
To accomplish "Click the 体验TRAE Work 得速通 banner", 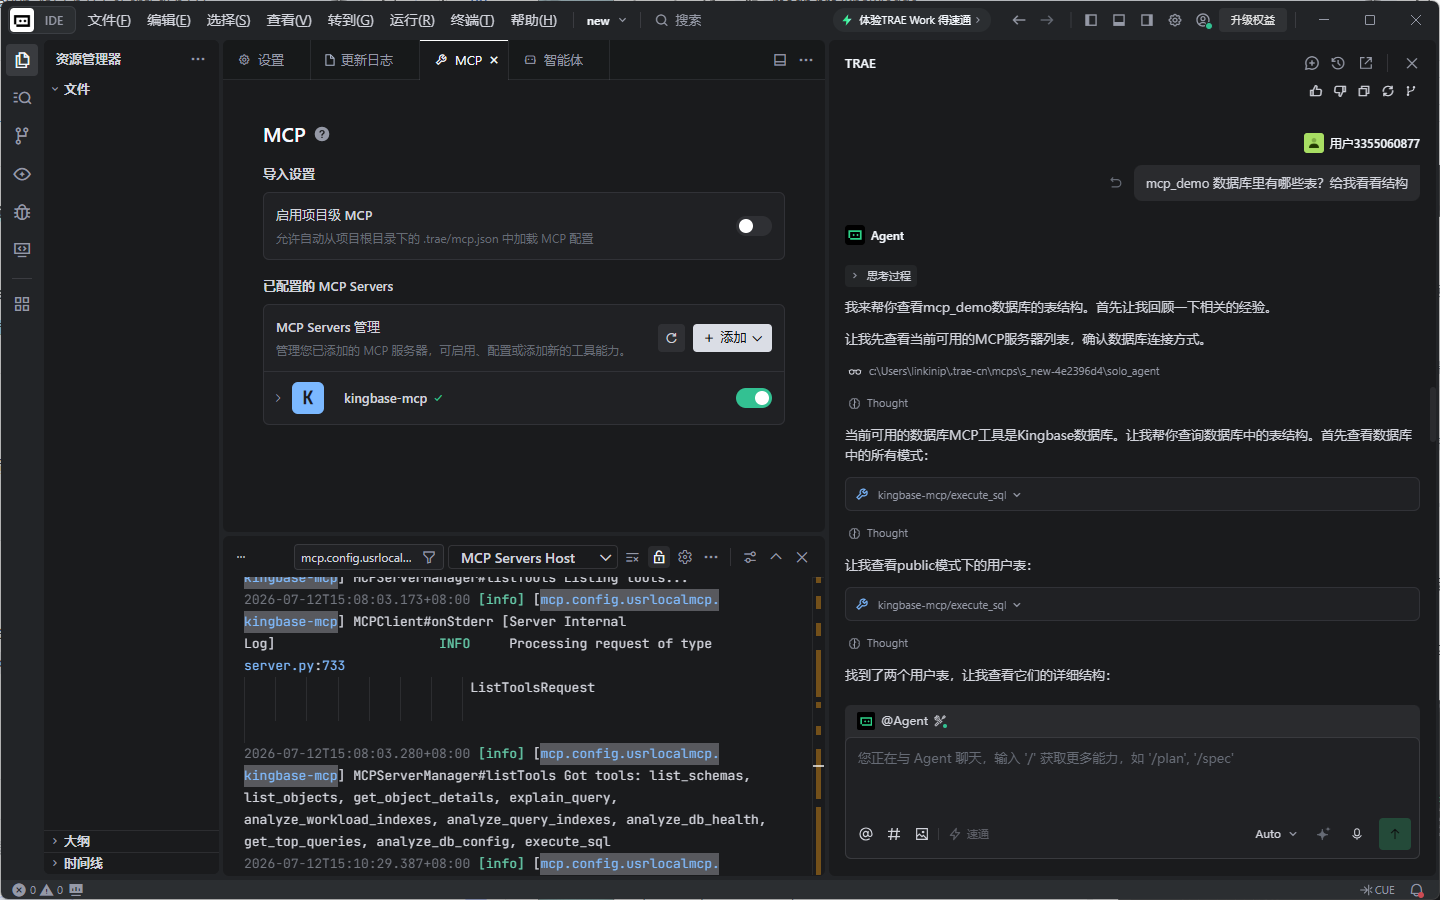I will pyautogui.click(x=912, y=20).
